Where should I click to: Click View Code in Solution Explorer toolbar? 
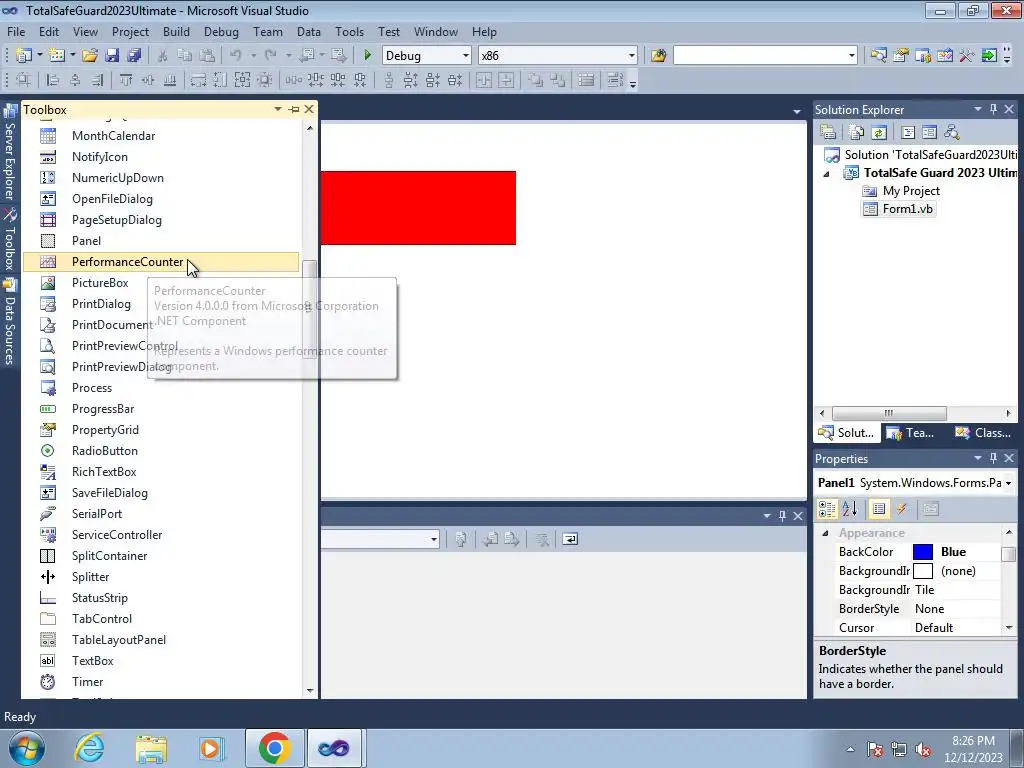pyautogui.click(x=908, y=132)
